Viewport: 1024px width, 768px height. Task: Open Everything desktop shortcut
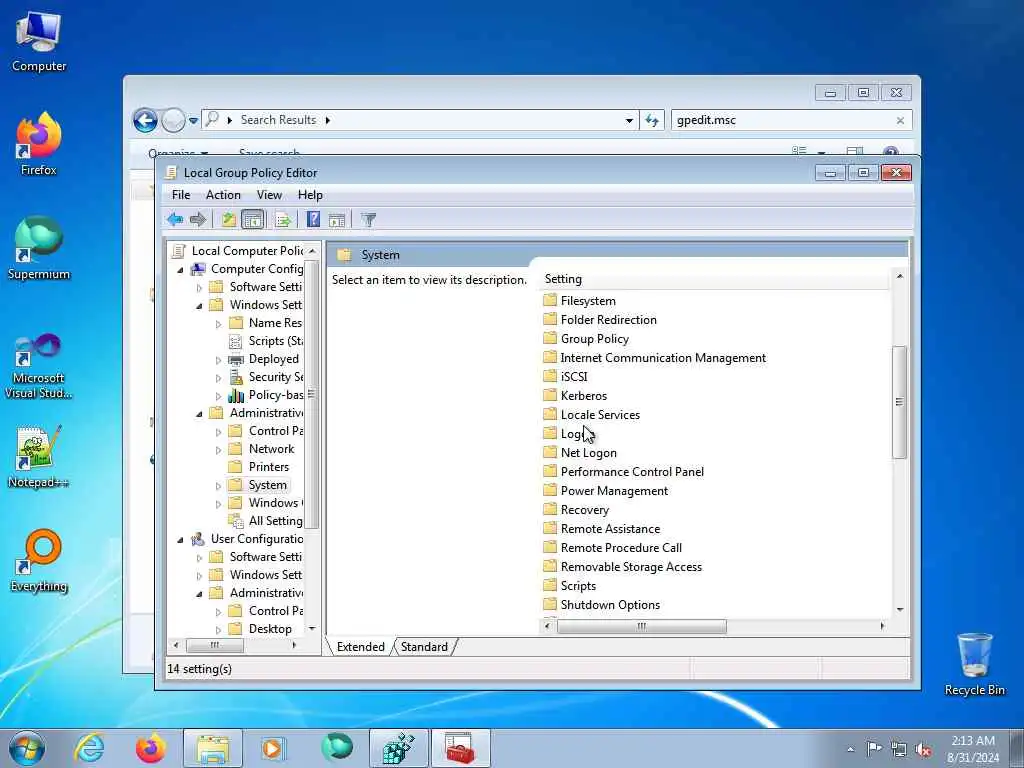(x=39, y=560)
